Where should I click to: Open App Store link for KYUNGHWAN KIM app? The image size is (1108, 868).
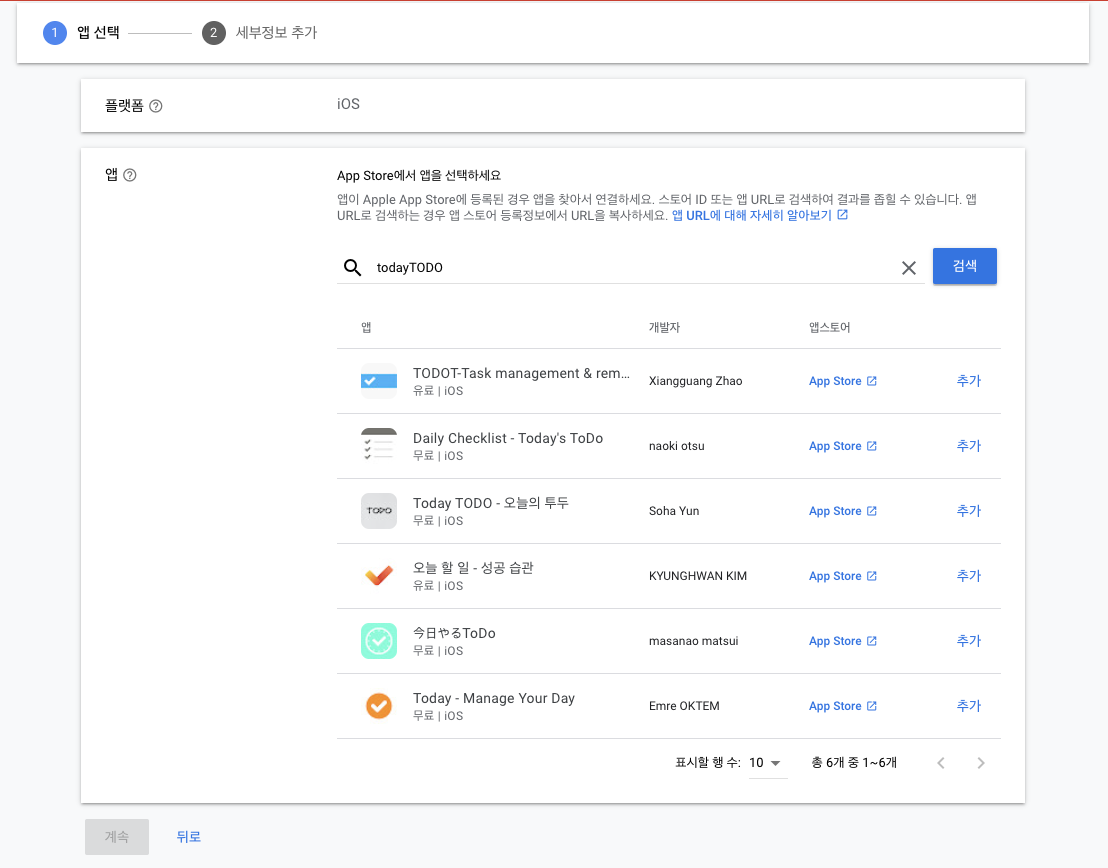coord(842,576)
